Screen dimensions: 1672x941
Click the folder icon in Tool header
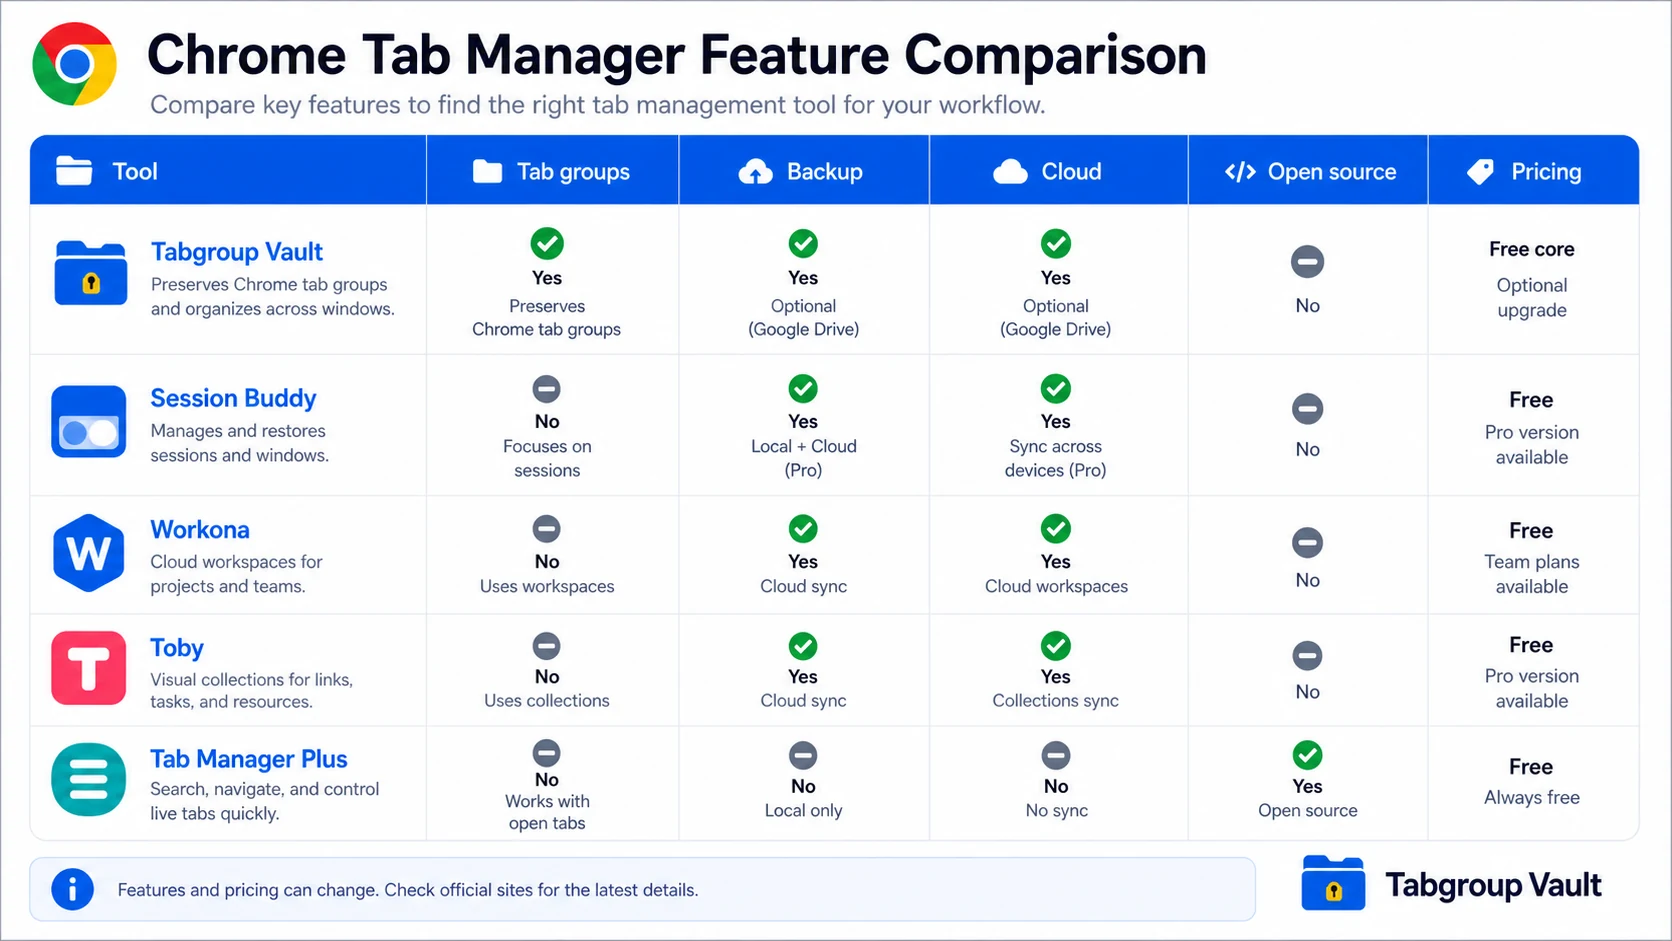(x=74, y=171)
